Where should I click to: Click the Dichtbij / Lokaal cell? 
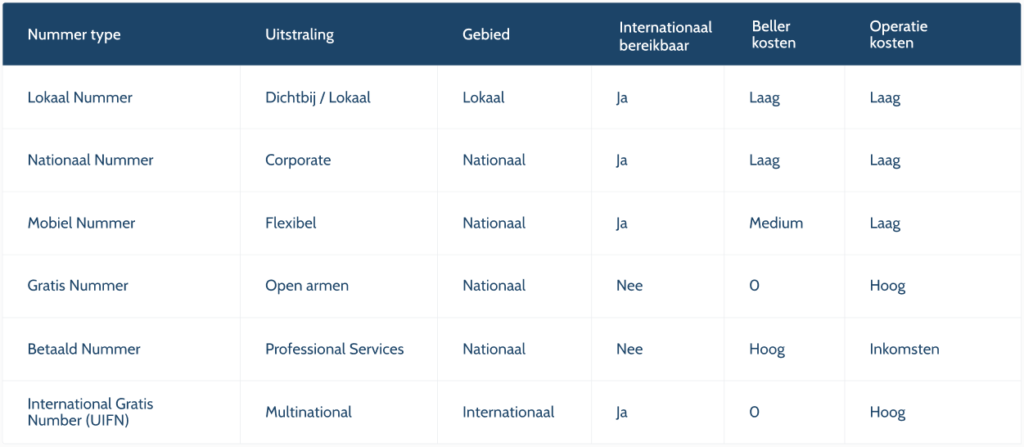[317, 98]
